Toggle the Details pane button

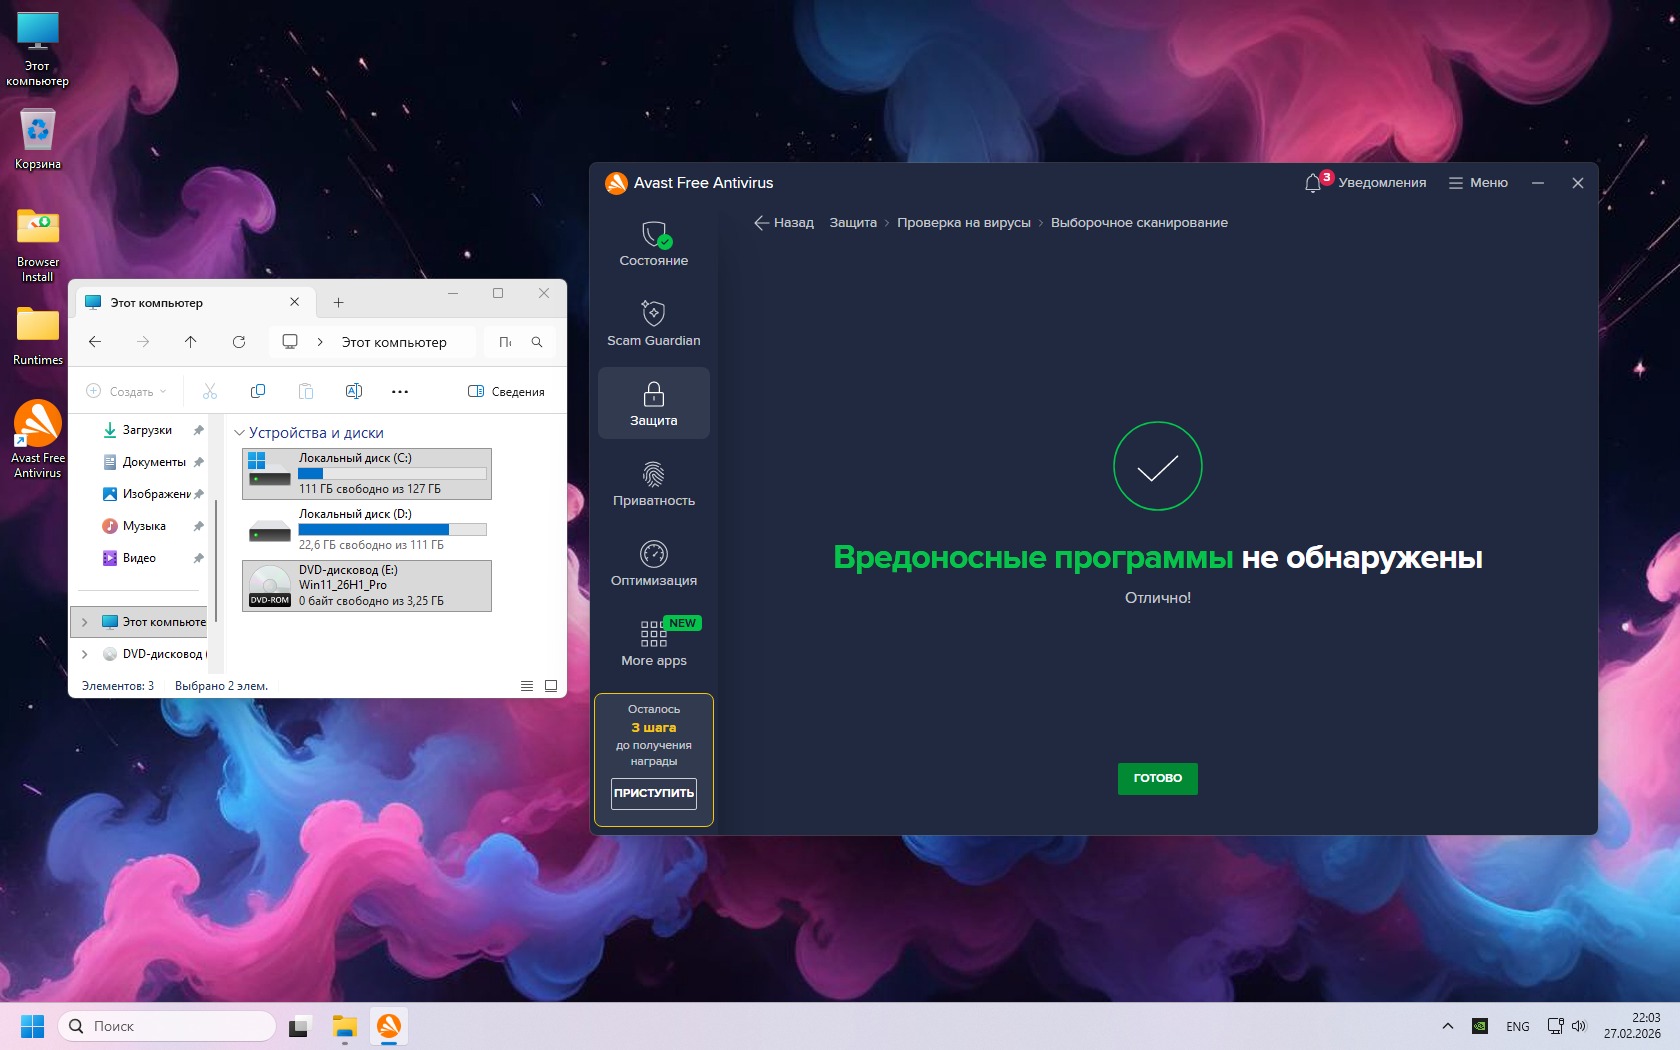506,391
